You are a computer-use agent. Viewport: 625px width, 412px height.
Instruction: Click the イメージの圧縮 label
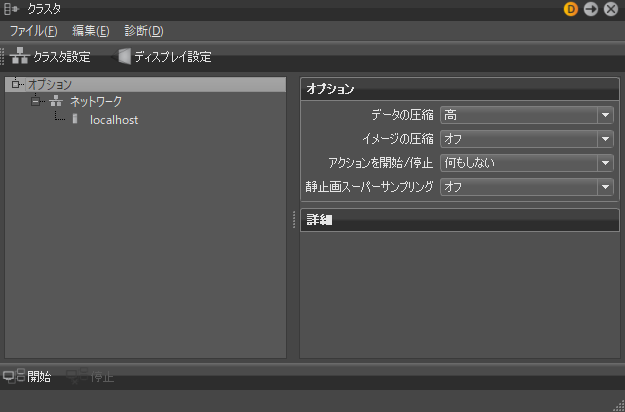pyautogui.click(x=398, y=139)
